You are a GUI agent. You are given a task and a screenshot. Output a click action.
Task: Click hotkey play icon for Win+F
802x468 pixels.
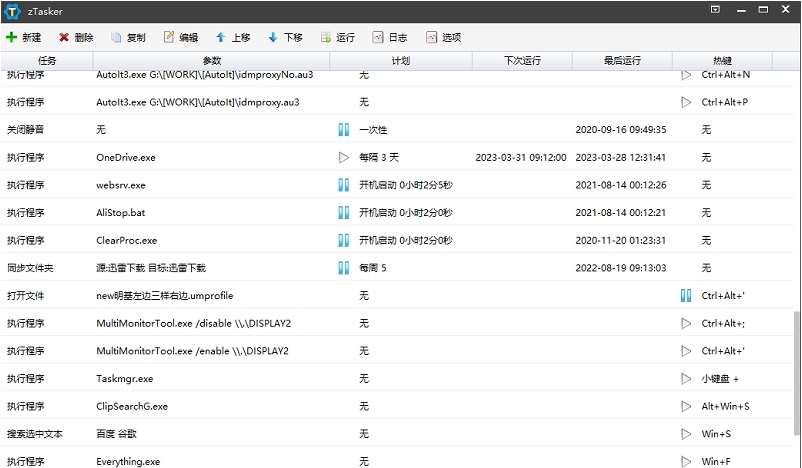(686, 461)
